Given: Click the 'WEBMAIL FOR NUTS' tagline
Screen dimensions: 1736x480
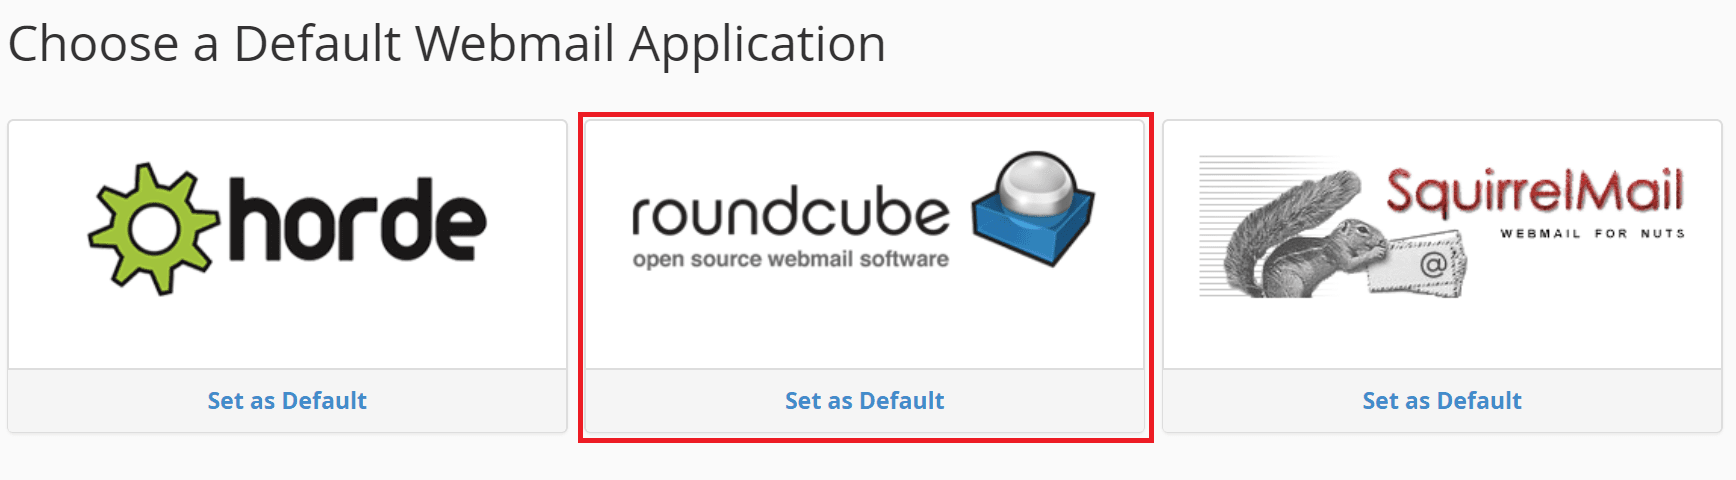Looking at the screenshot, I should (1592, 234).
